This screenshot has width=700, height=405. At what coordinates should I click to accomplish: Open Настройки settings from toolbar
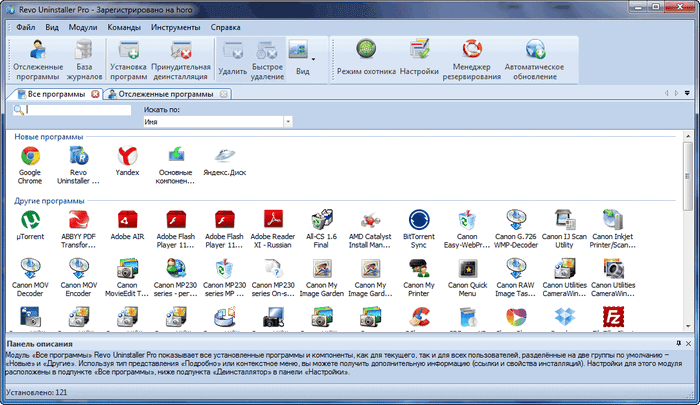[419, 60]
